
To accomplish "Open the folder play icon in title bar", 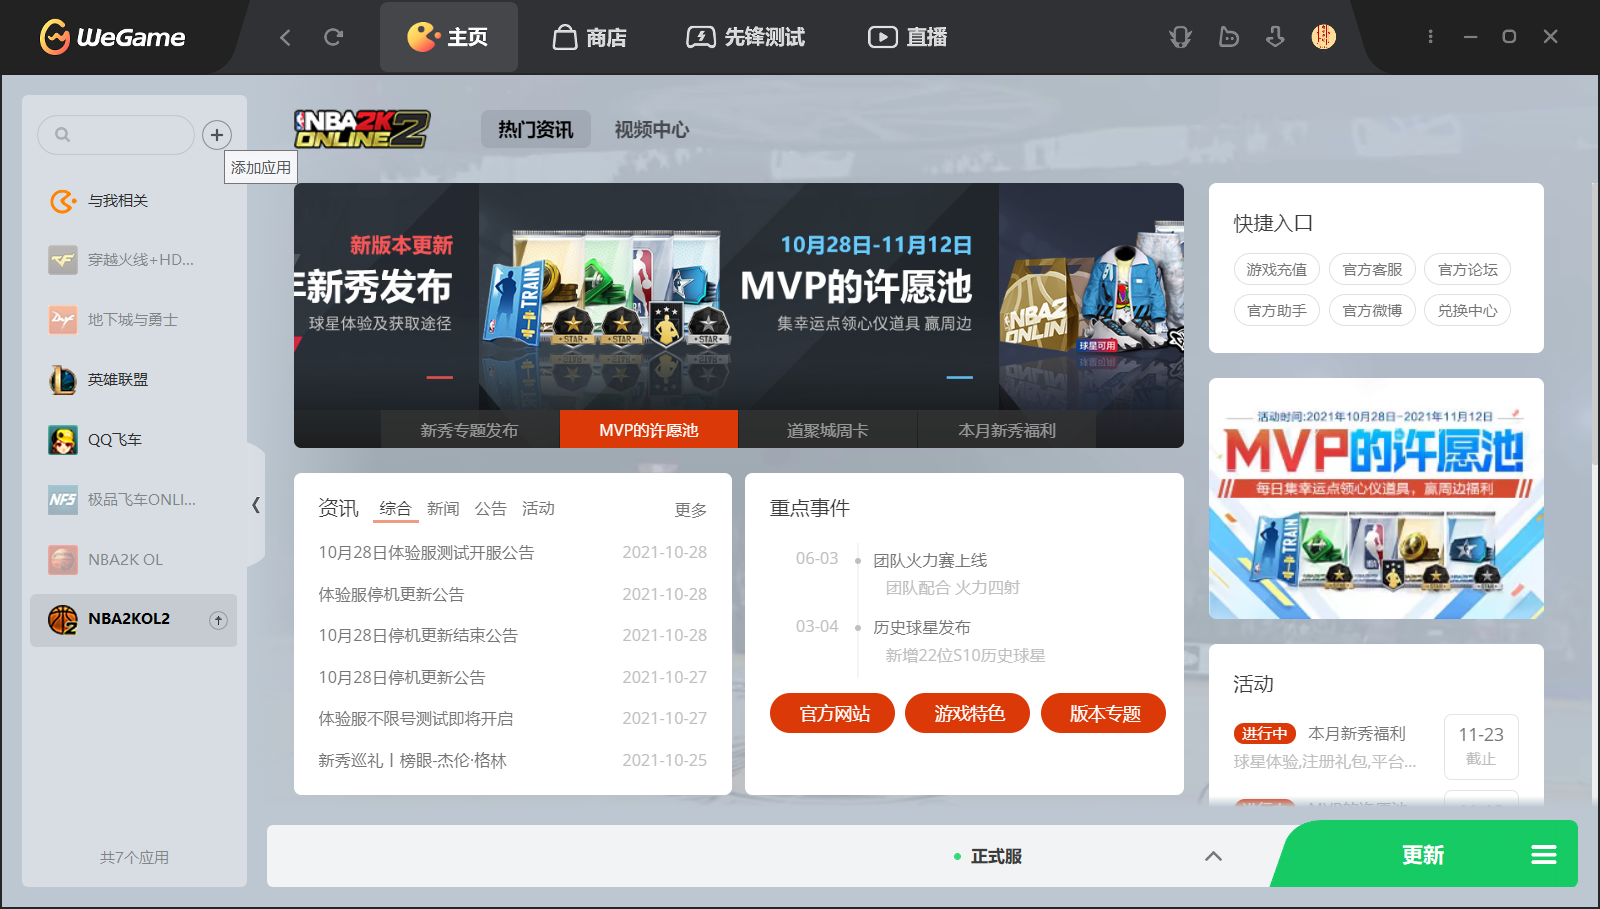I will pos(1228,37).
